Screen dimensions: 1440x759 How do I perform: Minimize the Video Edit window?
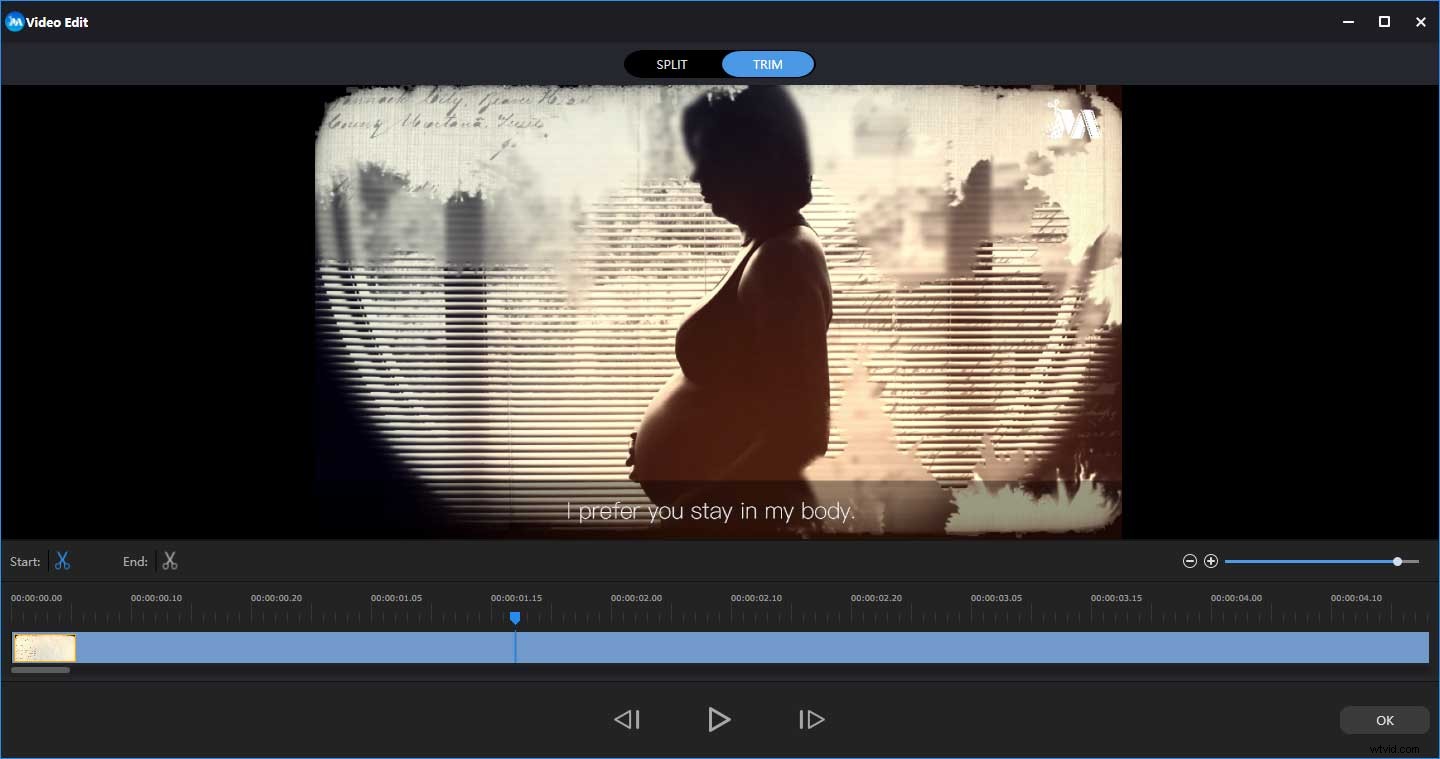(1348, 21)
